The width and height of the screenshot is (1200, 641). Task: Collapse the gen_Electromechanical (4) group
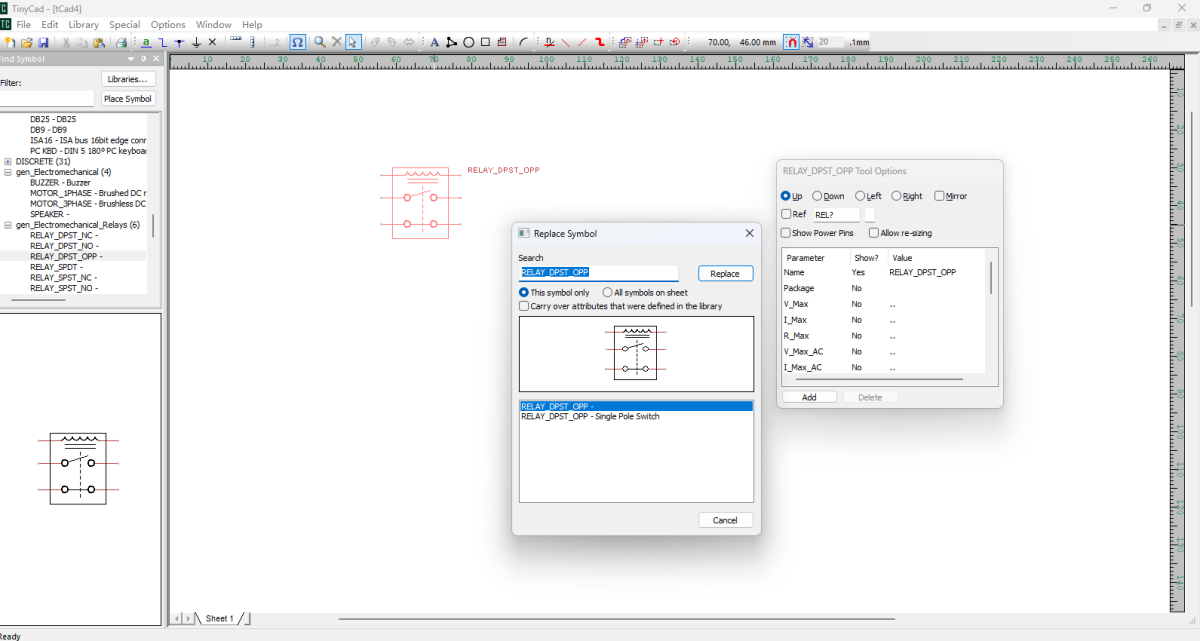(x=8, y=172)
